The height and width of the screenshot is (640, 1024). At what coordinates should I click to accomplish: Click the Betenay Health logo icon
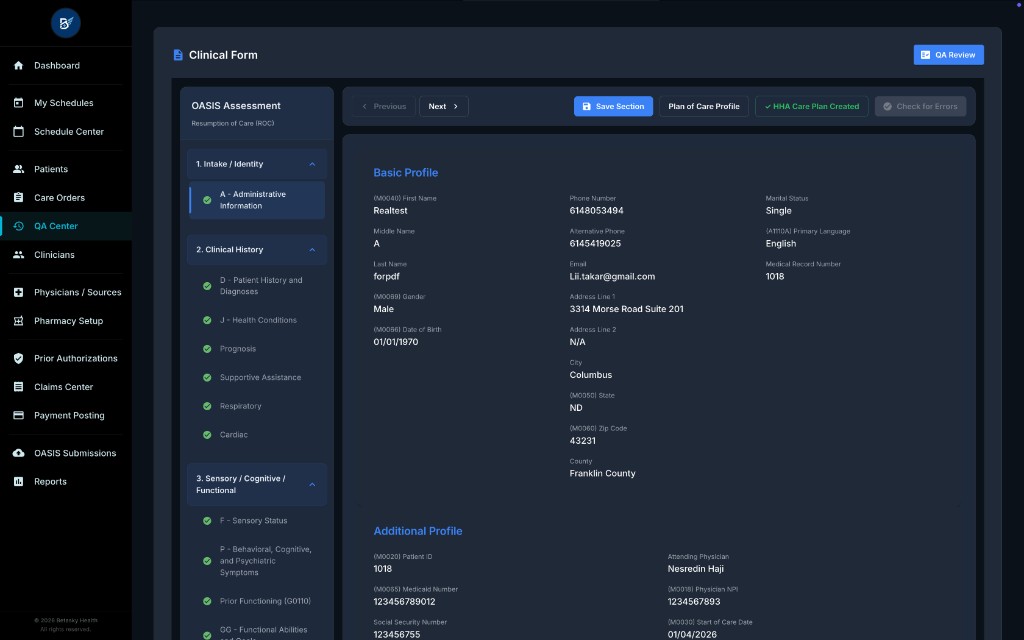coord(65,23)
